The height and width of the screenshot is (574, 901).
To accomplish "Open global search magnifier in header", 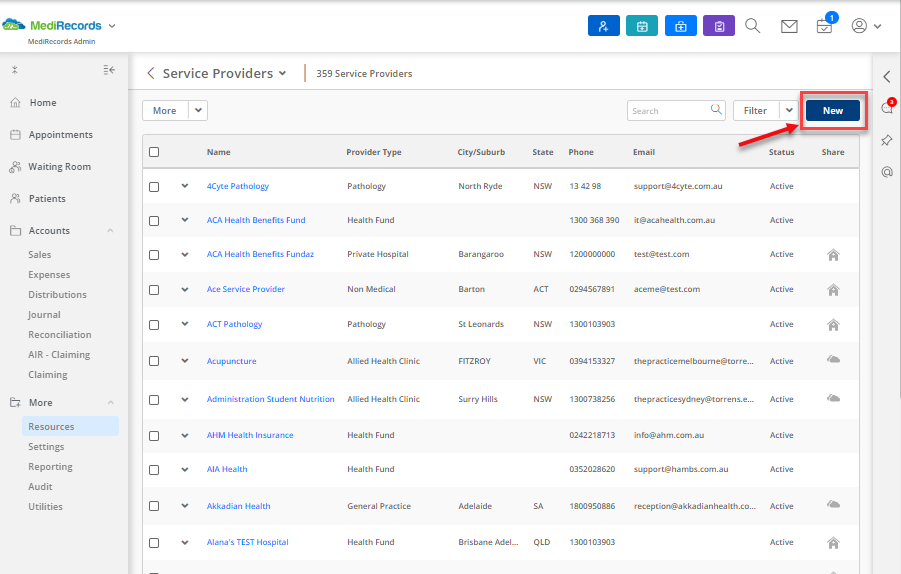I will pyautogui.click(x=753, y=26).
